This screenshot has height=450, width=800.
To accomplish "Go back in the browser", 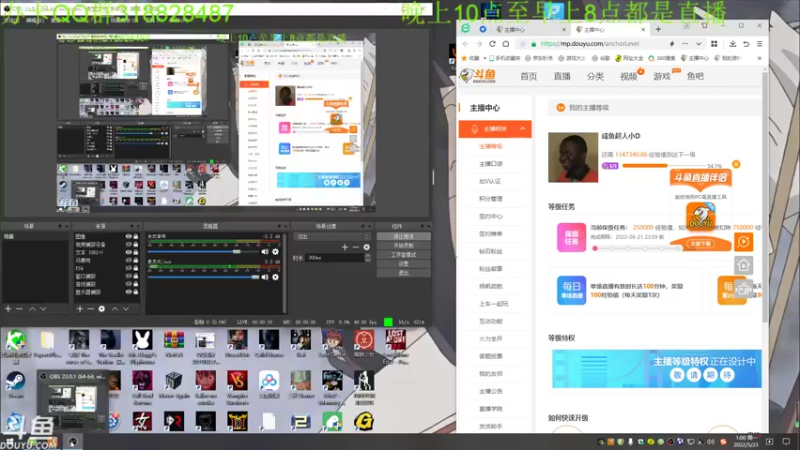I will click(465, 44).
